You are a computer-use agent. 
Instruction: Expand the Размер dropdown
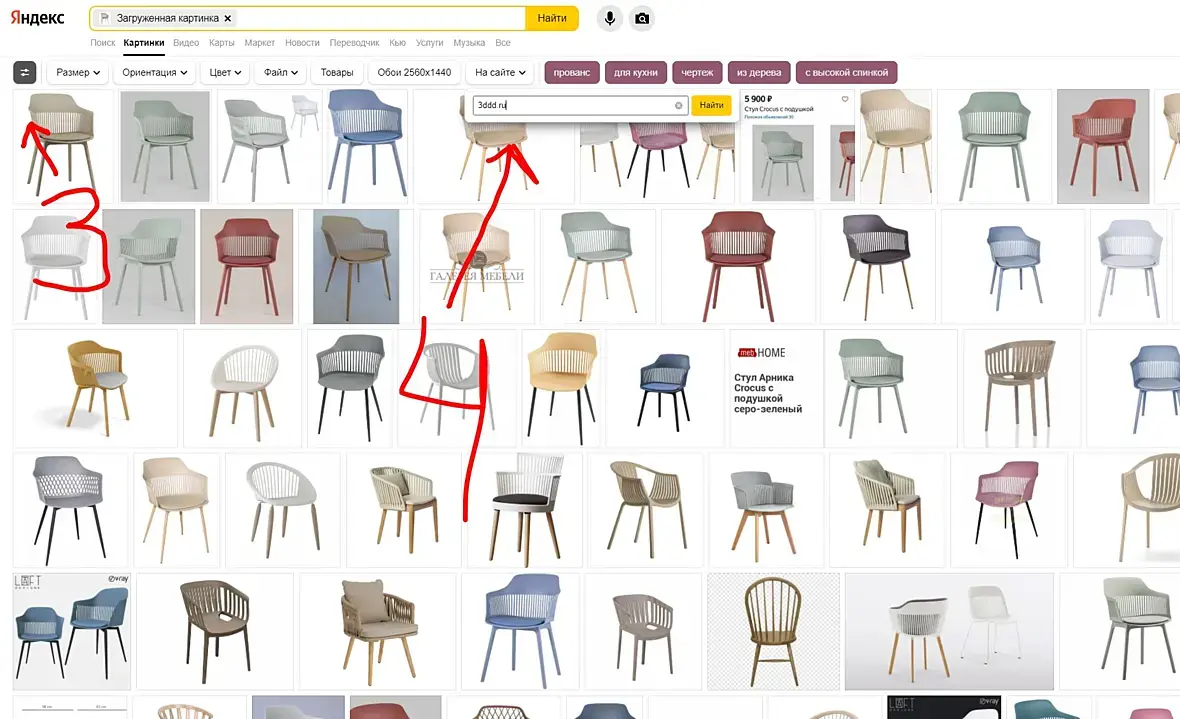point(78,72)
